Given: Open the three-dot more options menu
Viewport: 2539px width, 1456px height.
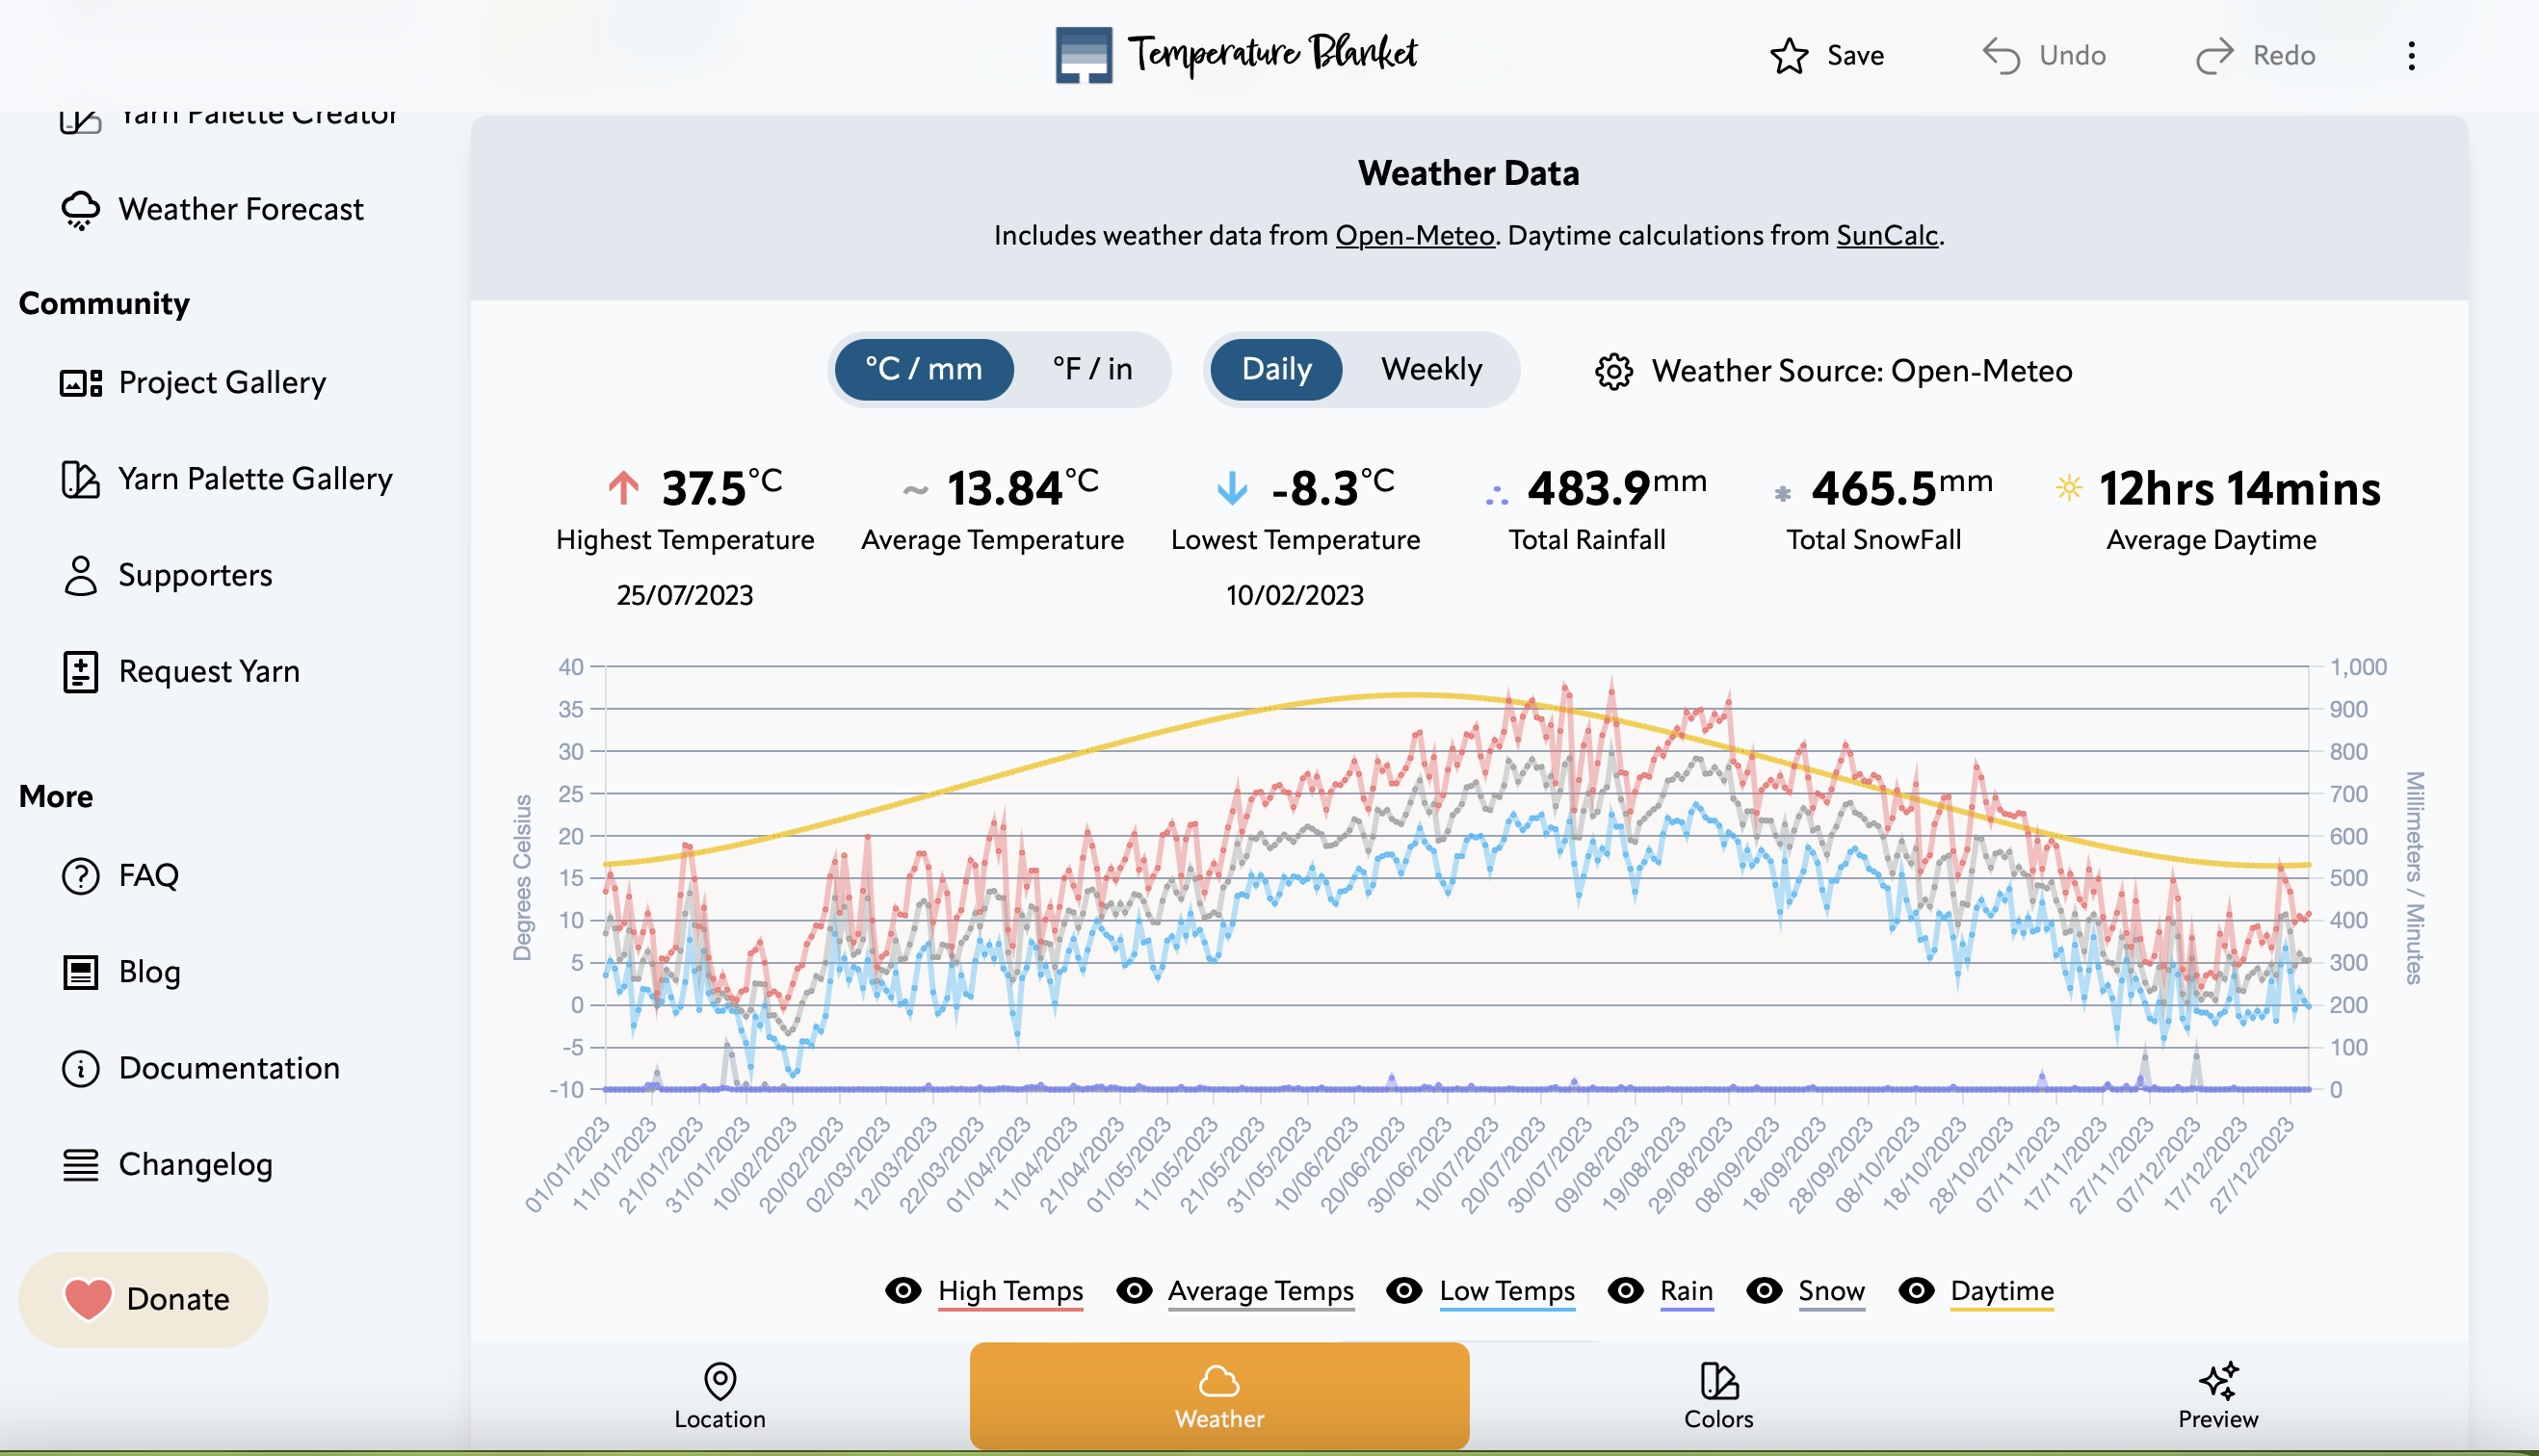Looking at the screenshot, I should [2411, 56].
